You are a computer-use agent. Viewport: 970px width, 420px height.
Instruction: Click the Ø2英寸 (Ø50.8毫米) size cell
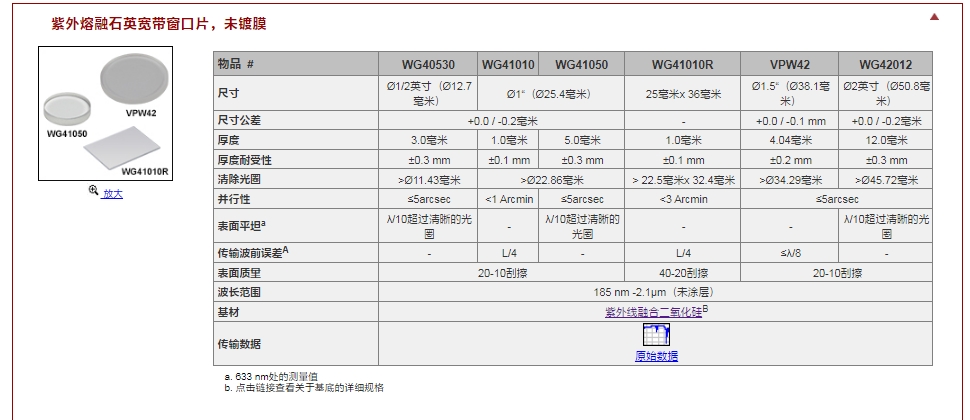[885, 93]
